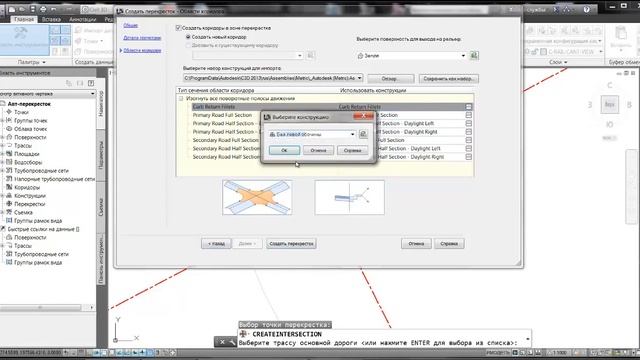This screenshot has width=640, height=360.
Task: Click the cross-section preview thumbnail
Action: click(349, 197)
